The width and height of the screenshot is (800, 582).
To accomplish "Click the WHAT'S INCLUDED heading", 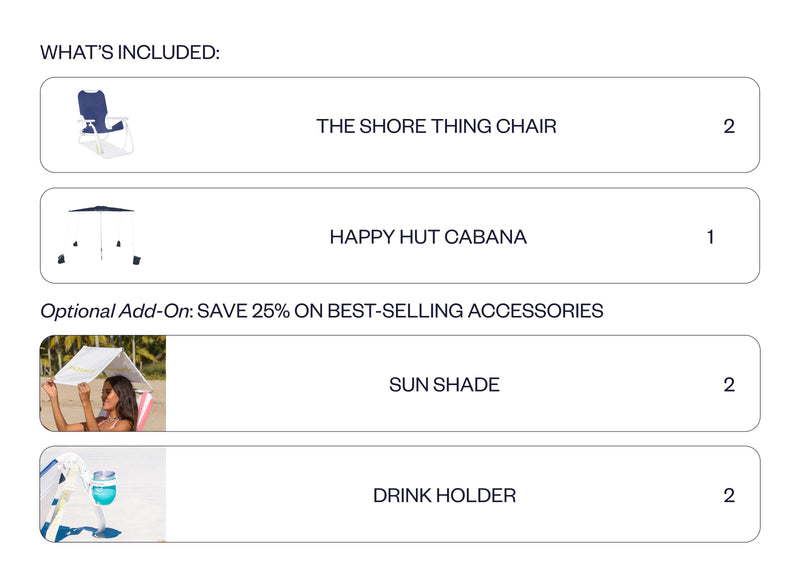I will [130, 52].
